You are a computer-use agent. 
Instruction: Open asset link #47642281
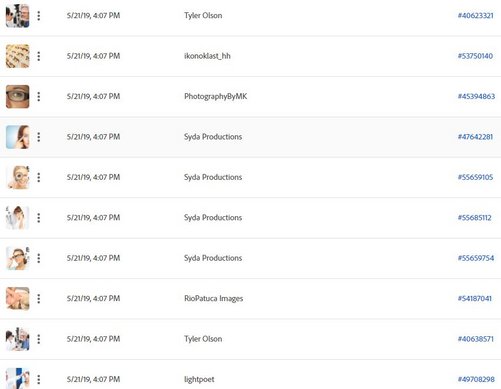click(475, 137)
